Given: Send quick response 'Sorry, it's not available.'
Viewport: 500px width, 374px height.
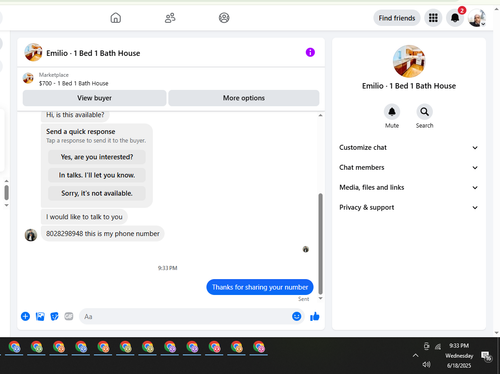Looking at the screenshot, I should tap(97, 193).
